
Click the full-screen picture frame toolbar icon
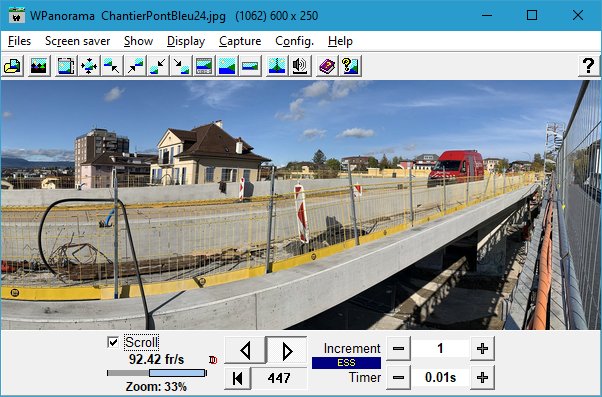(x=66, y=66)
